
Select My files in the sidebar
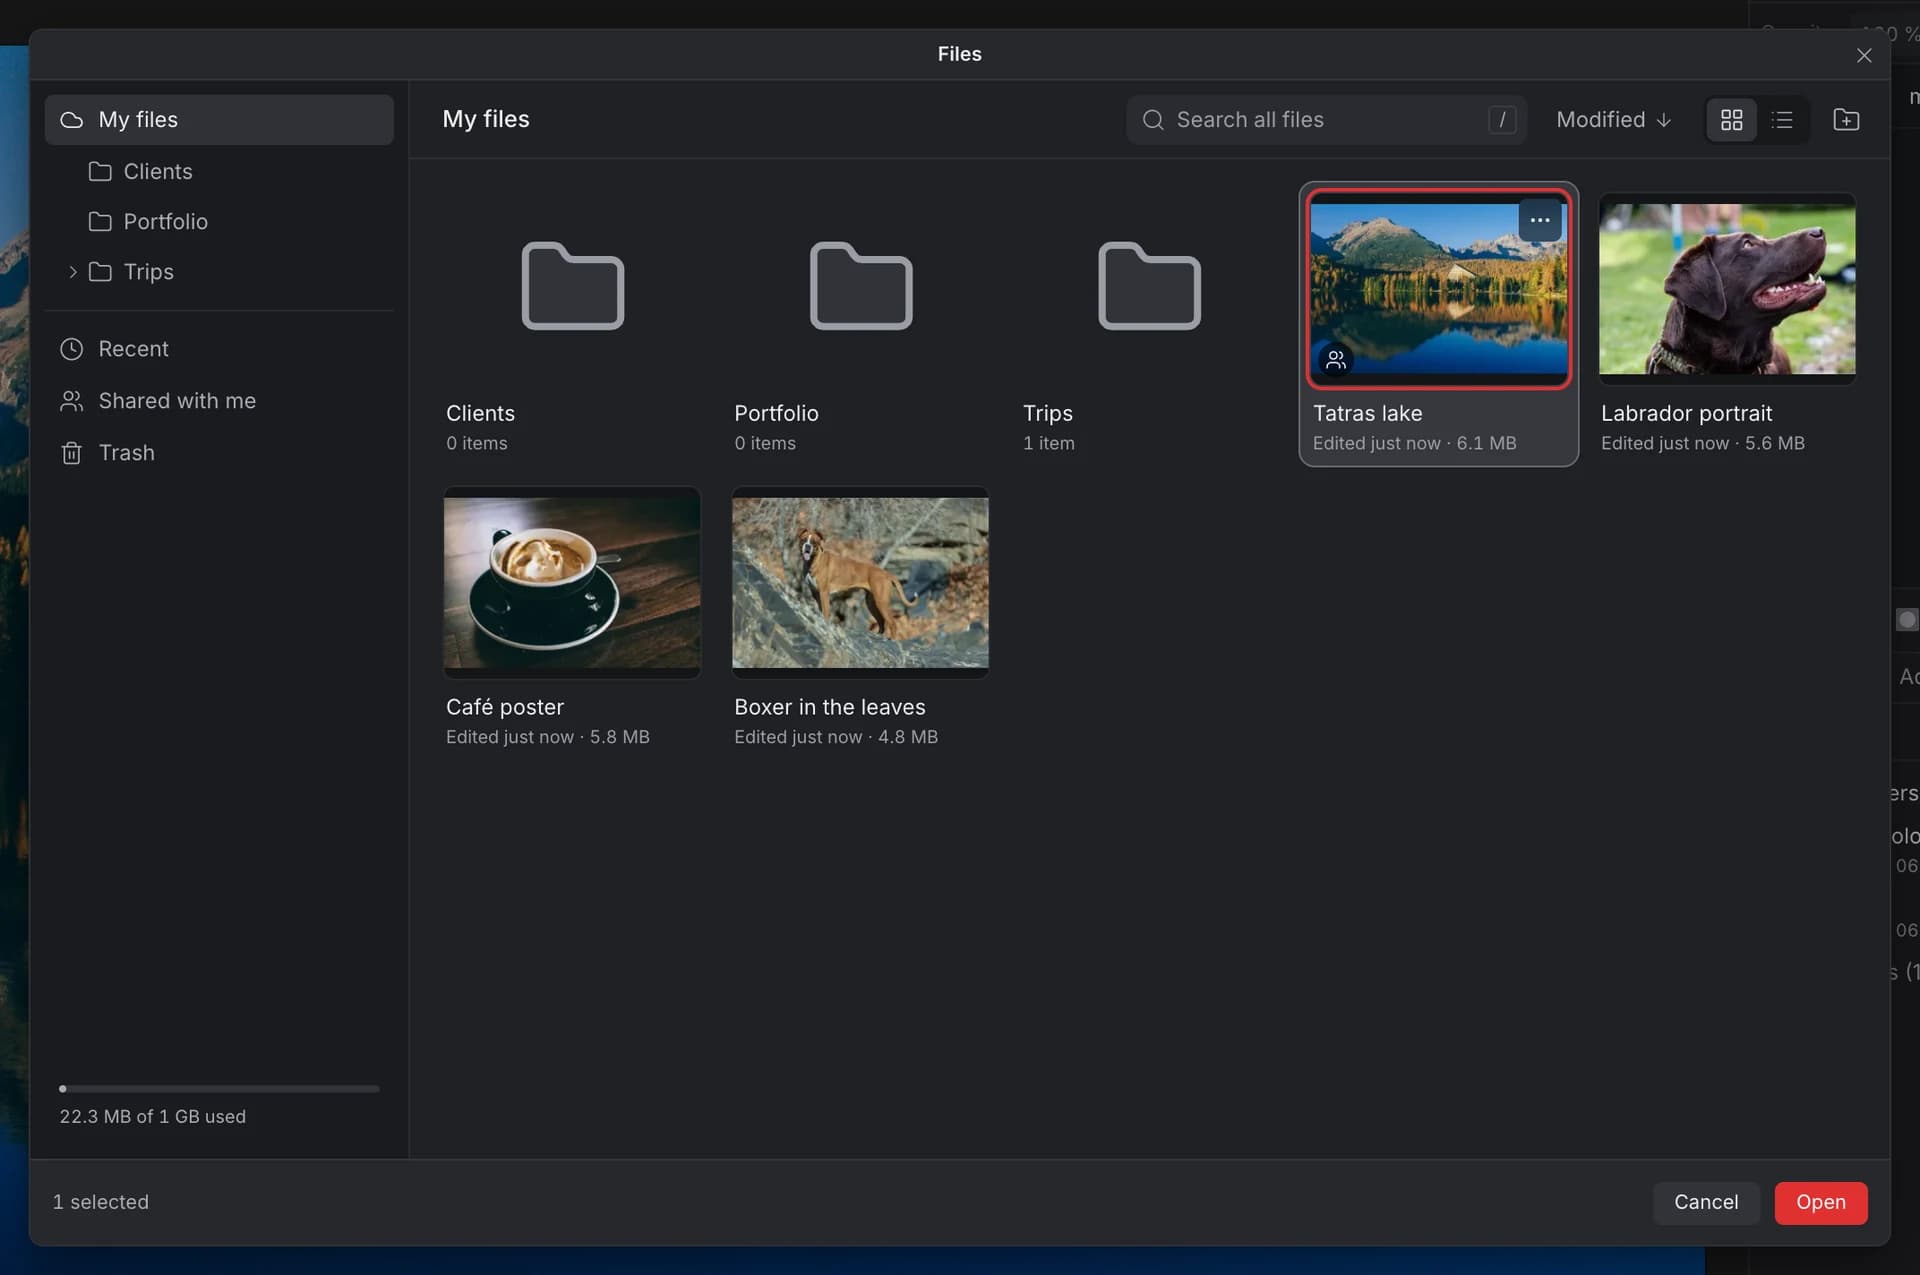[x=219, y=120]
